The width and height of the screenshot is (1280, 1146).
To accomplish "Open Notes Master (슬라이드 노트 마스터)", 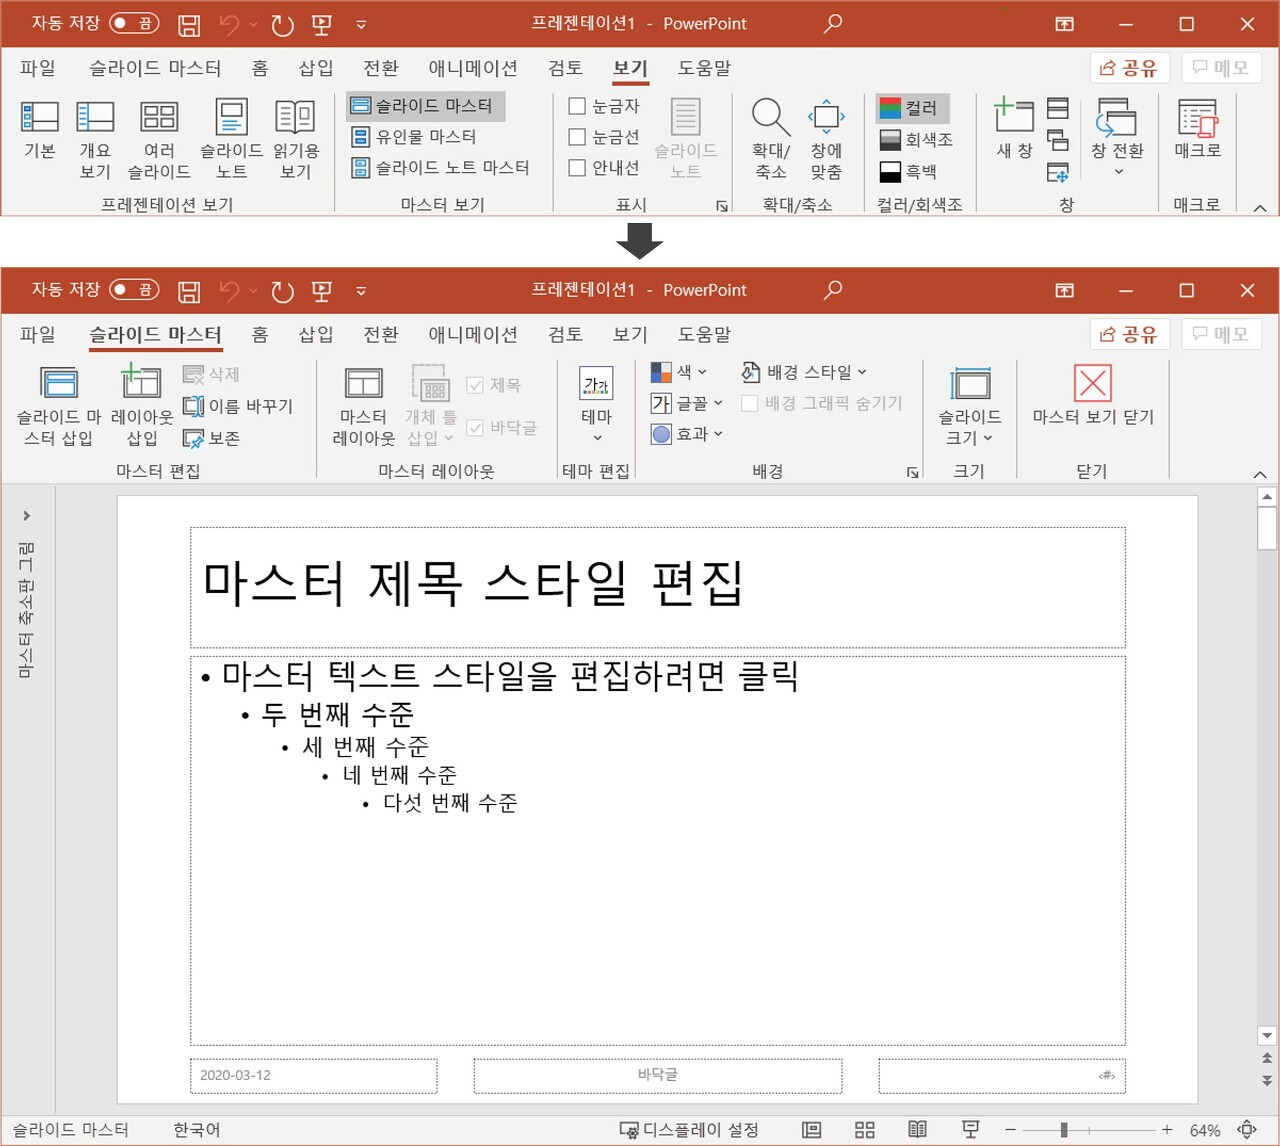I will 441,167.
